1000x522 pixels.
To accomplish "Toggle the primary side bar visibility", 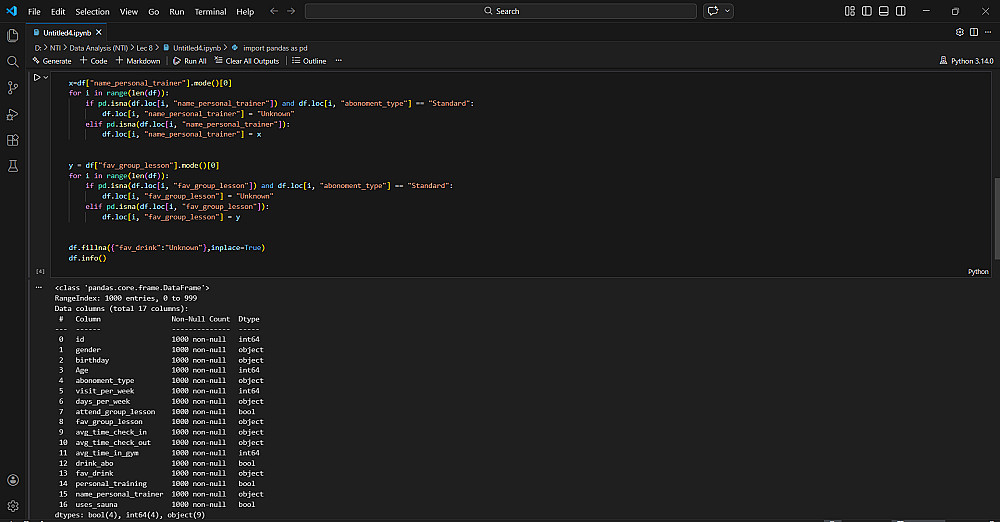I will click(866, 11).
